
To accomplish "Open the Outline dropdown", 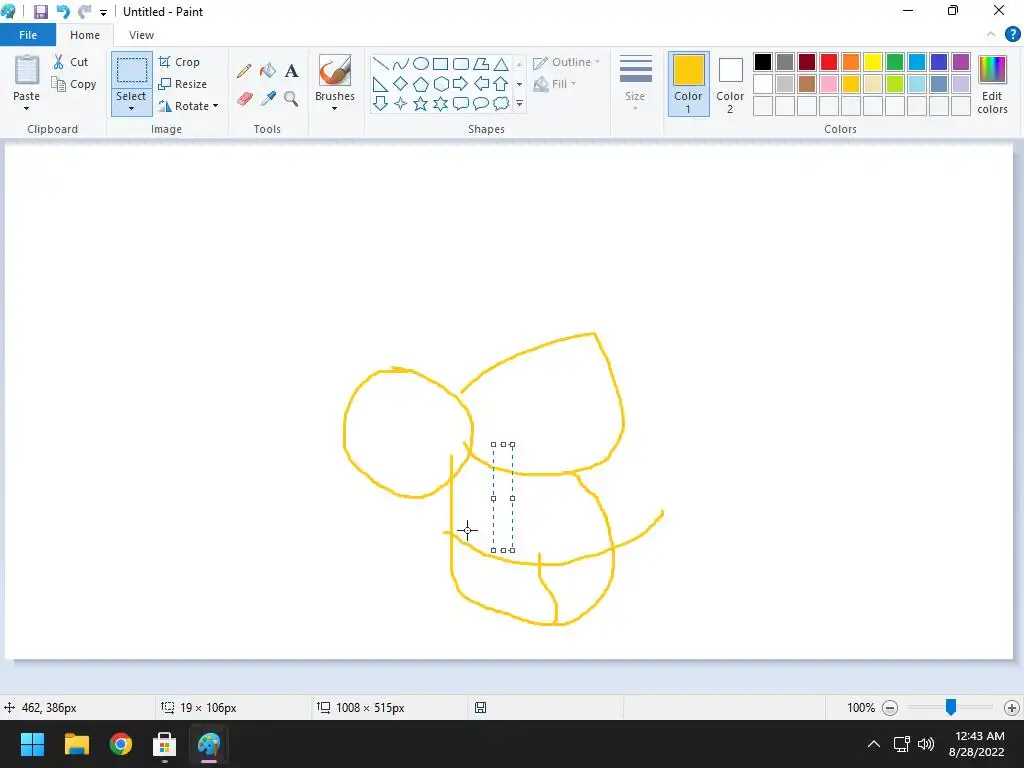I will pos(567,62).
